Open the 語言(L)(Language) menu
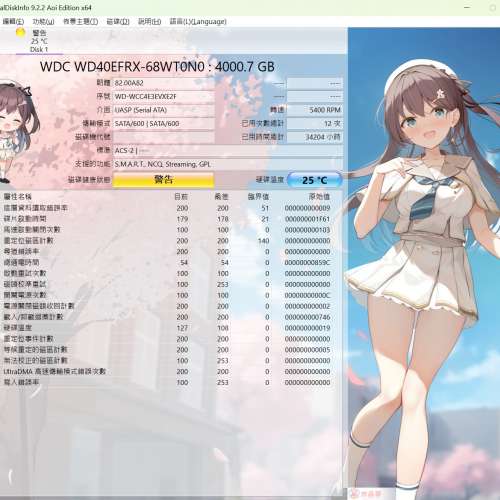This screenshot has width=500, height=500. pos(198,22)
